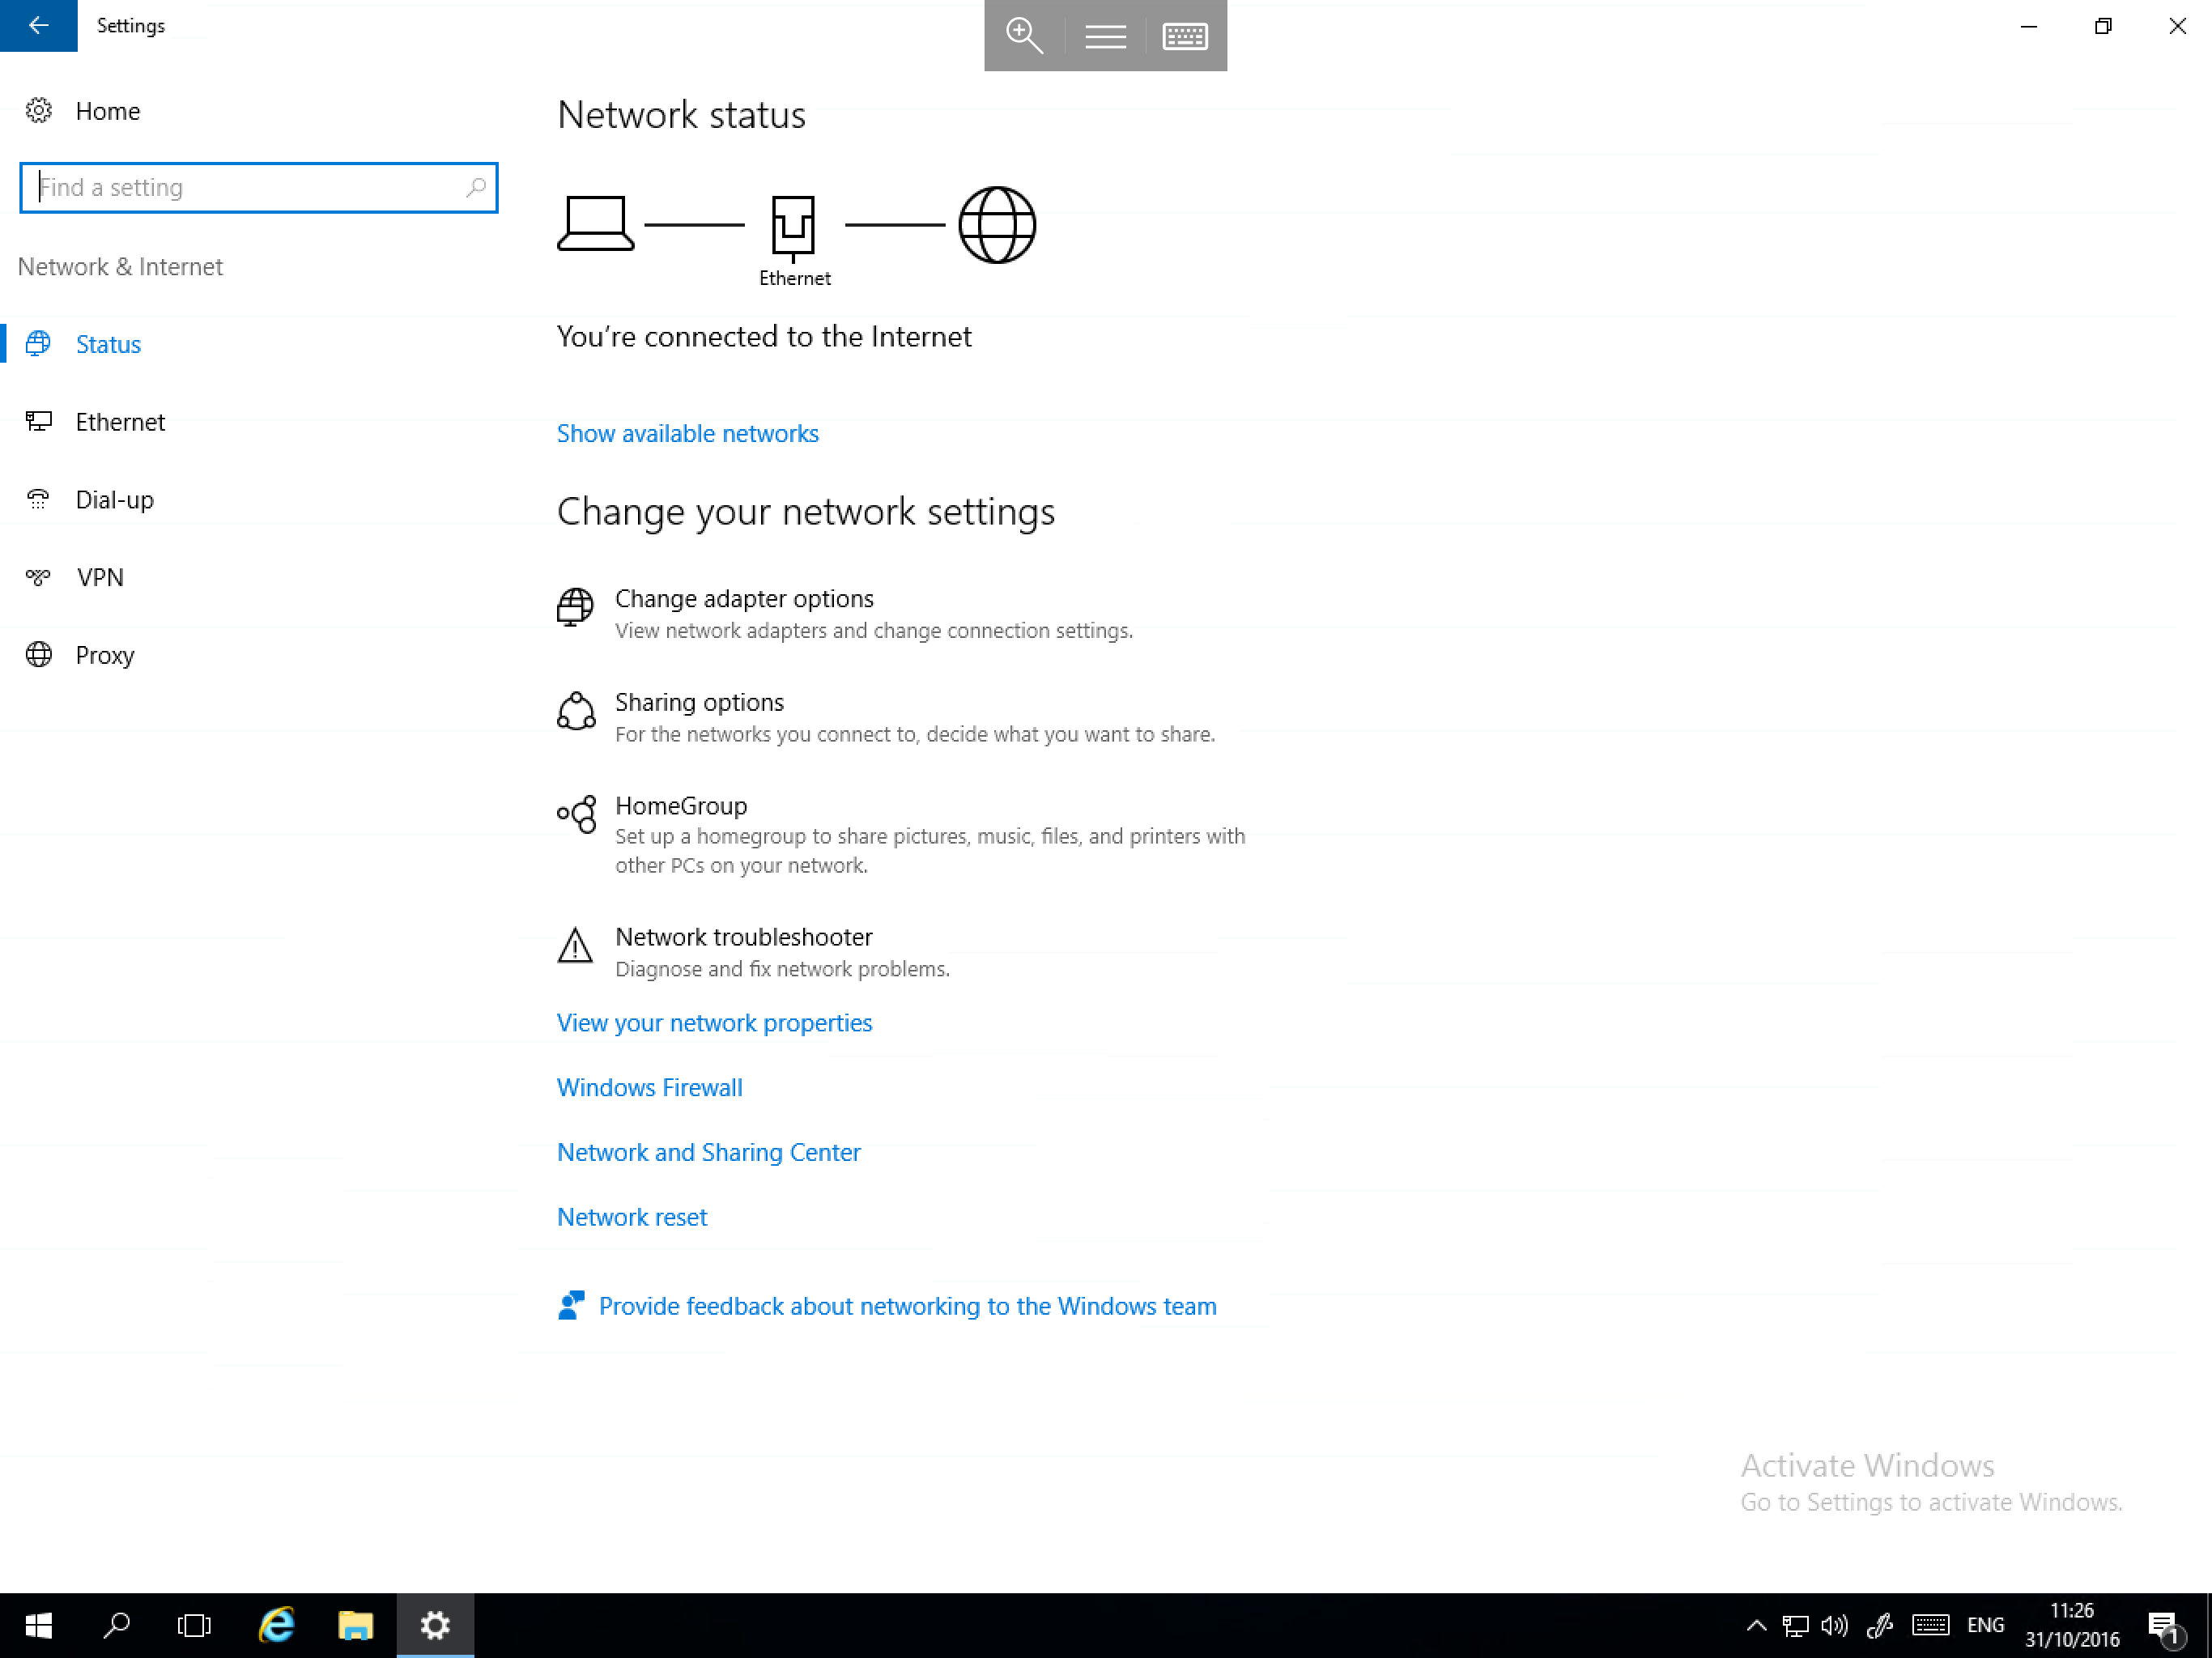The image size is (2212, 1658).
Task: Click Show available networks link
Action: 687,432
